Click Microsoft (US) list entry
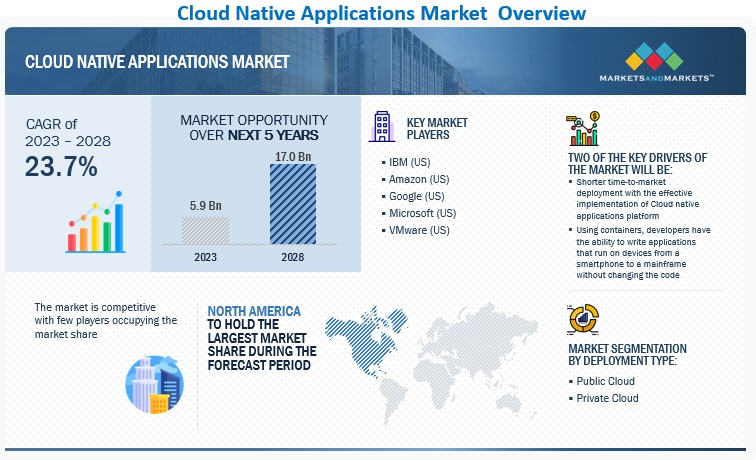756x460 pixels. point(420,213)
